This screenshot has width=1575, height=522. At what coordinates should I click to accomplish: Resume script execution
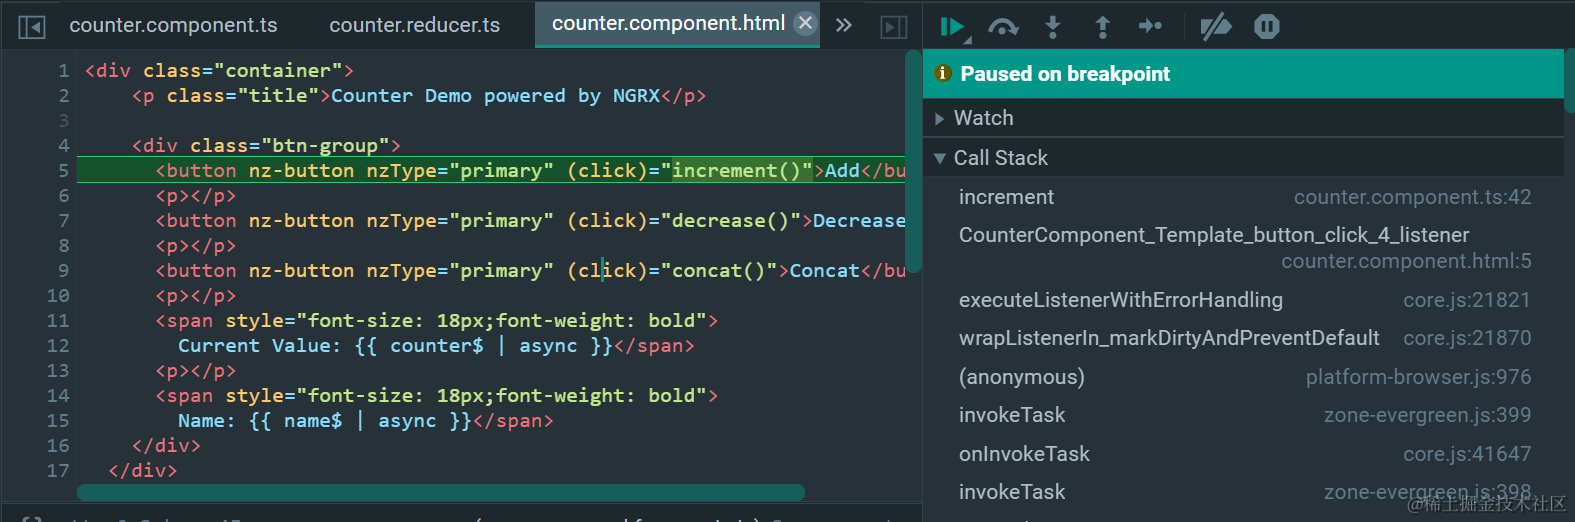(953, 27)
